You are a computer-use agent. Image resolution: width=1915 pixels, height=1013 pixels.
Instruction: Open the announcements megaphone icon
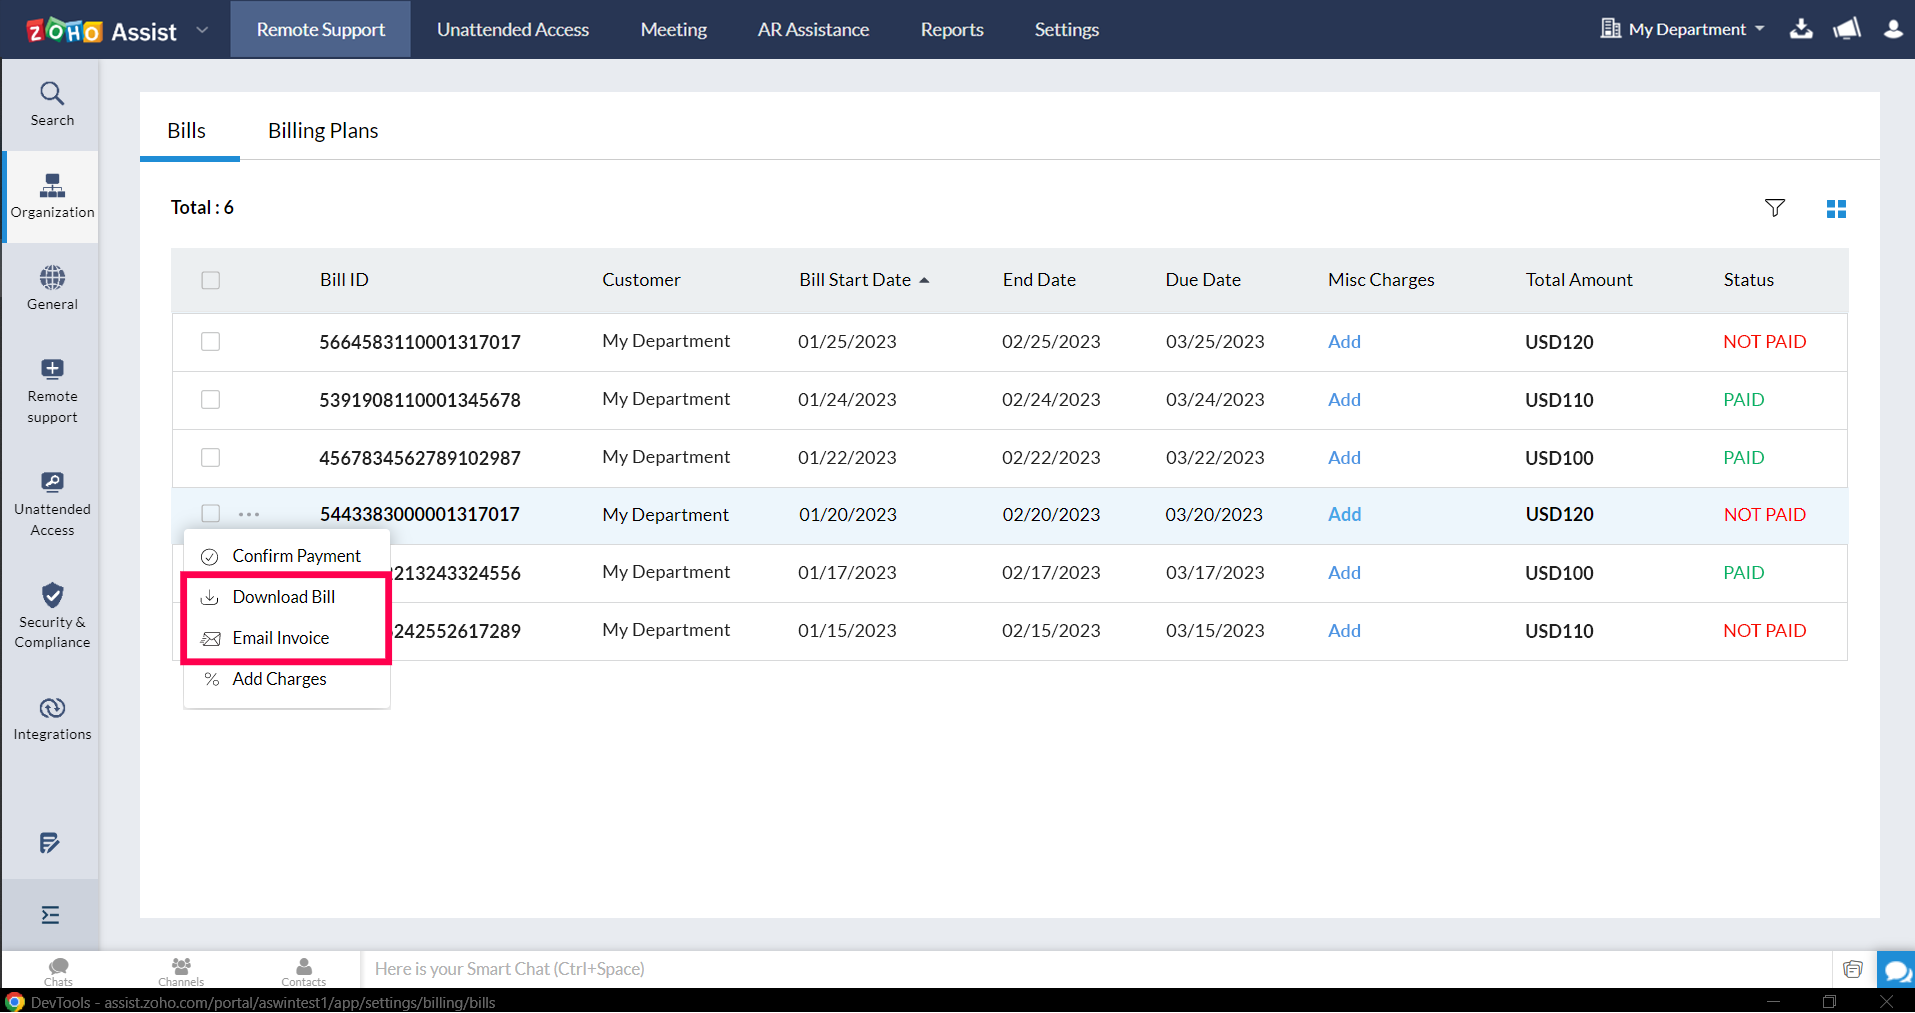pos(1846,29)
